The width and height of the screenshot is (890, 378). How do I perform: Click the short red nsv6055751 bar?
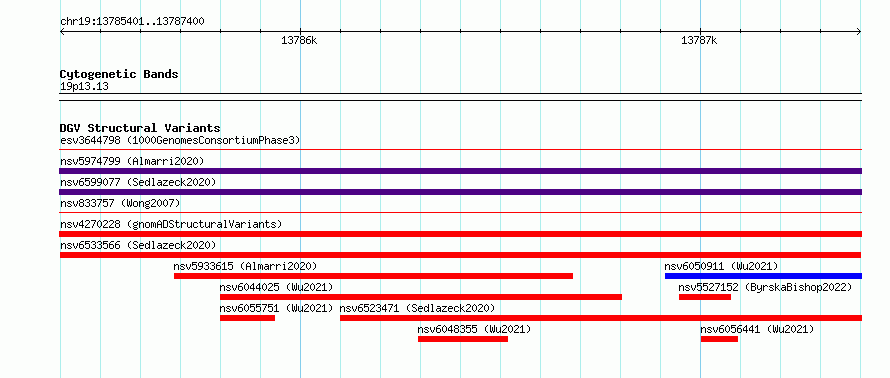[x=247, y=318]
